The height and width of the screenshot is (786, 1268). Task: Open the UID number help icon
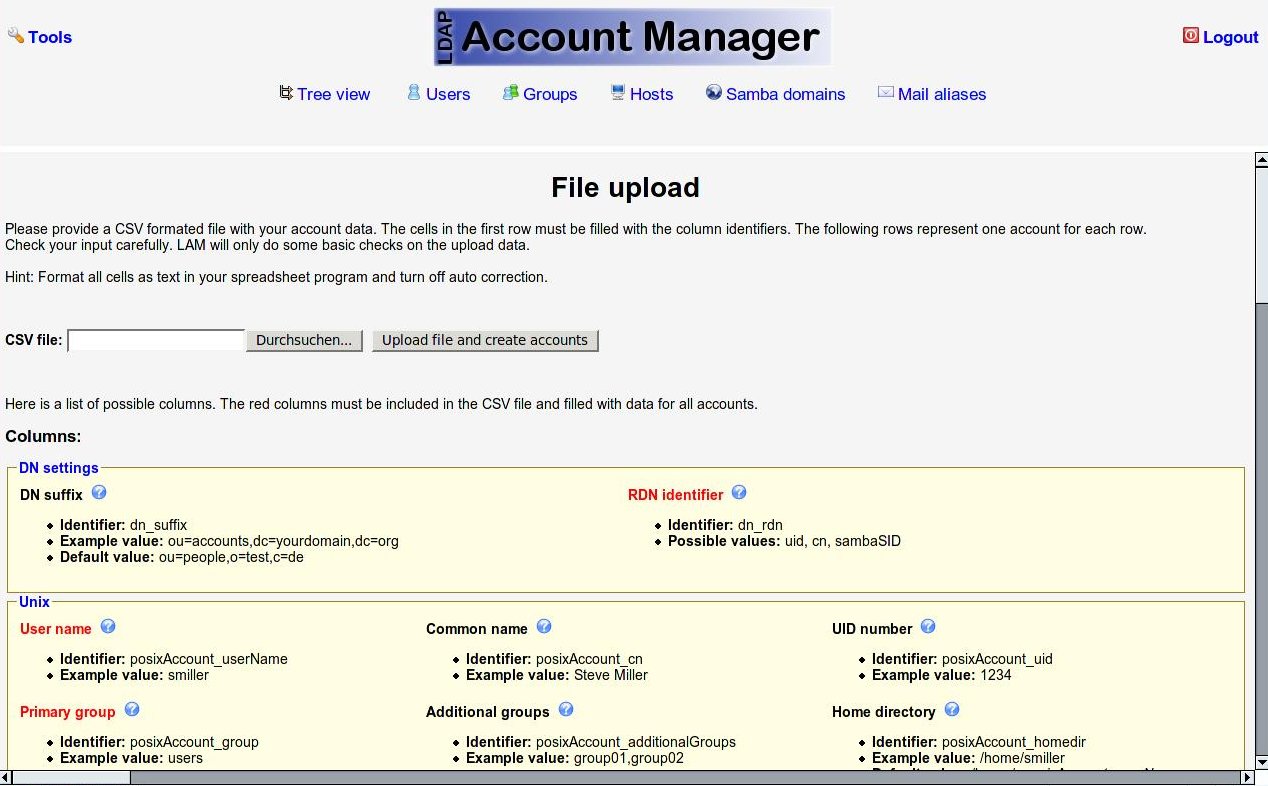[928, 627]
